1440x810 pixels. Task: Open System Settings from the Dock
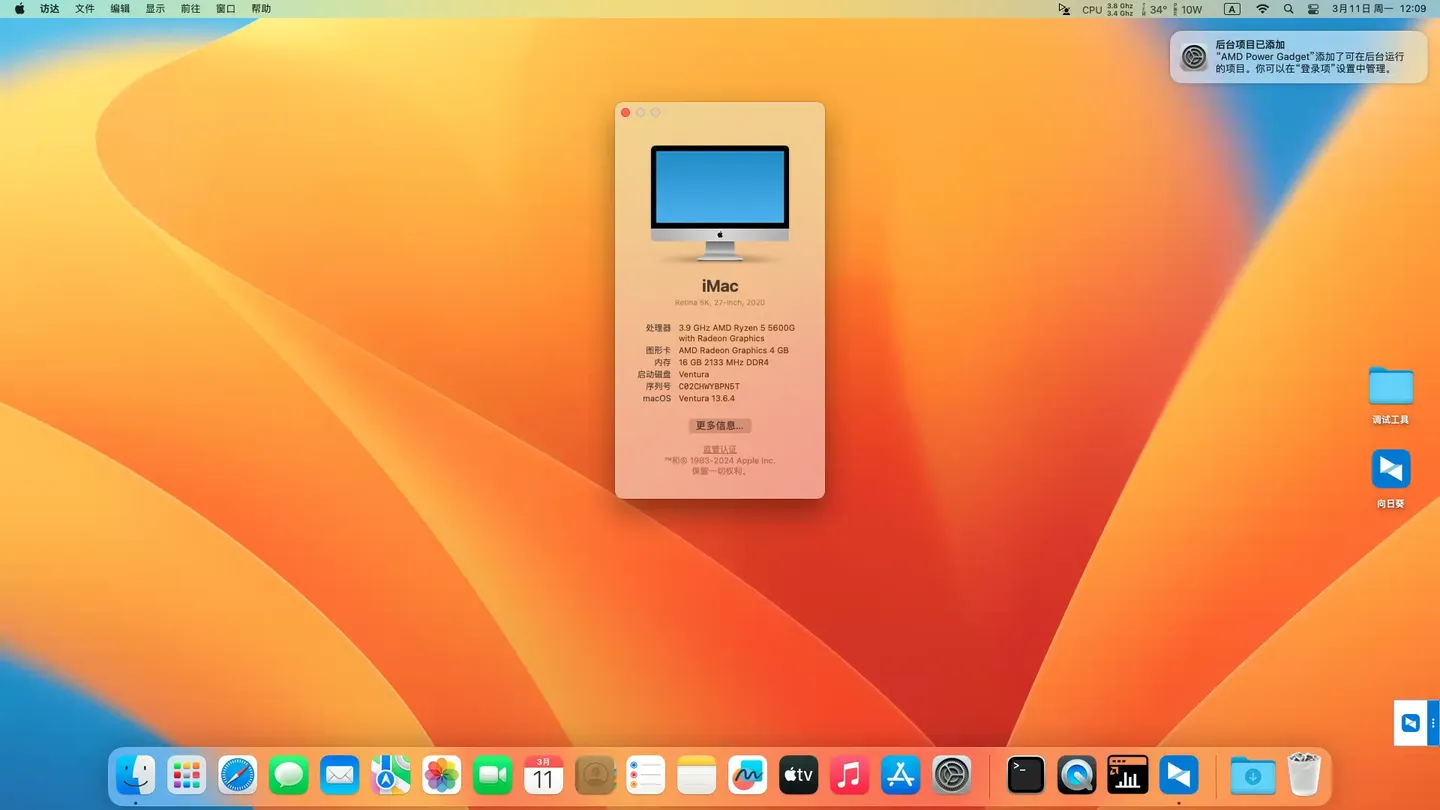pos(950,775)
